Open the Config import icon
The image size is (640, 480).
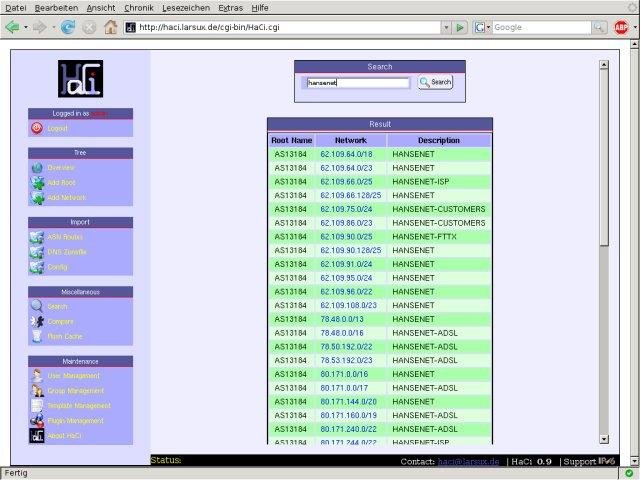(37, 267)
